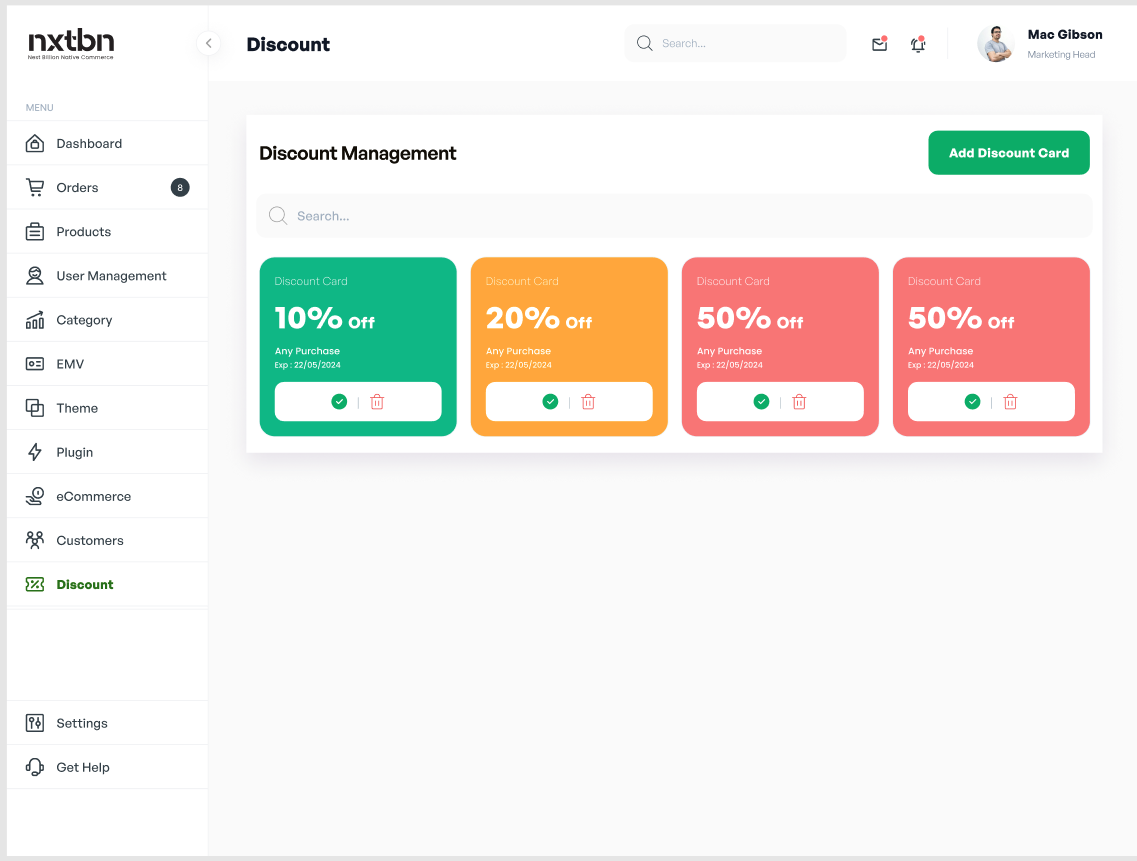Focus the Discount Management search field
Screen dimensions: 1137x861
click(674, 216)
